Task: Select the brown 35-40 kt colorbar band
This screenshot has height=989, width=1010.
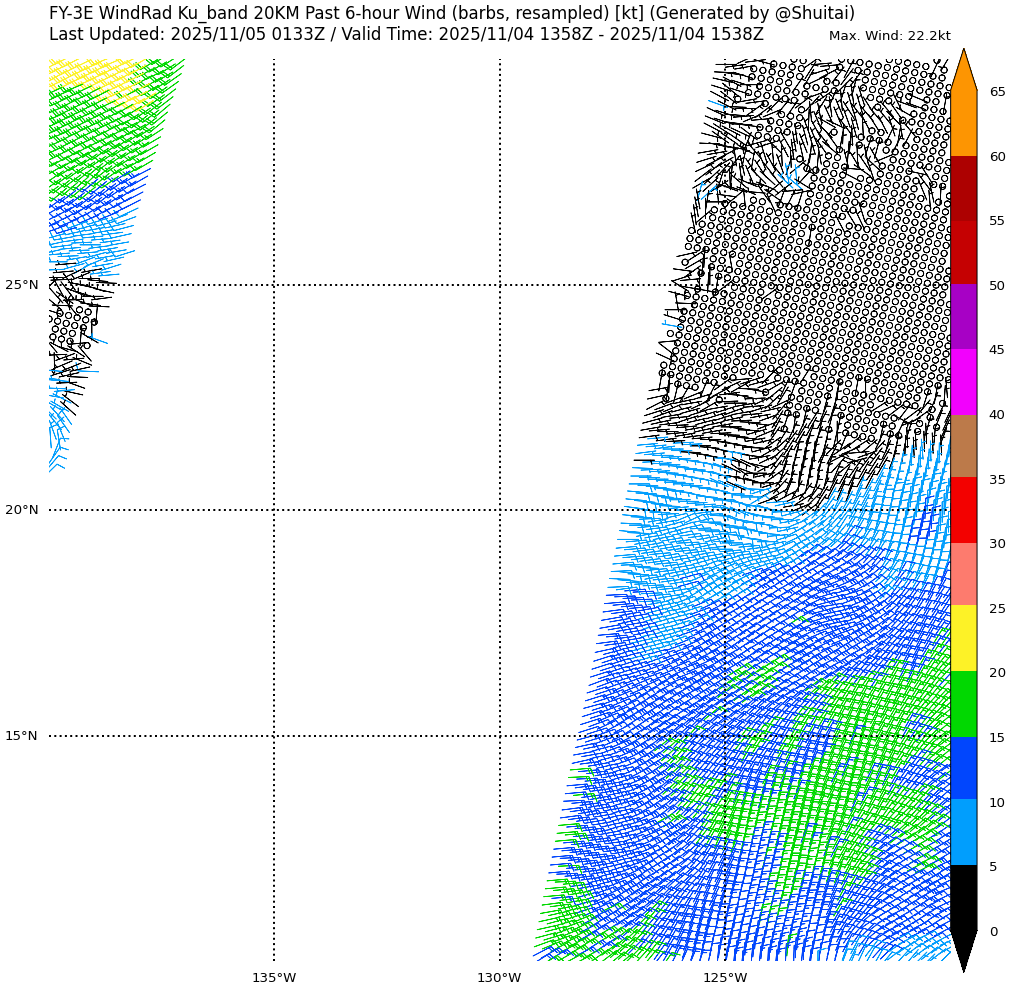Action: point(963,446)
